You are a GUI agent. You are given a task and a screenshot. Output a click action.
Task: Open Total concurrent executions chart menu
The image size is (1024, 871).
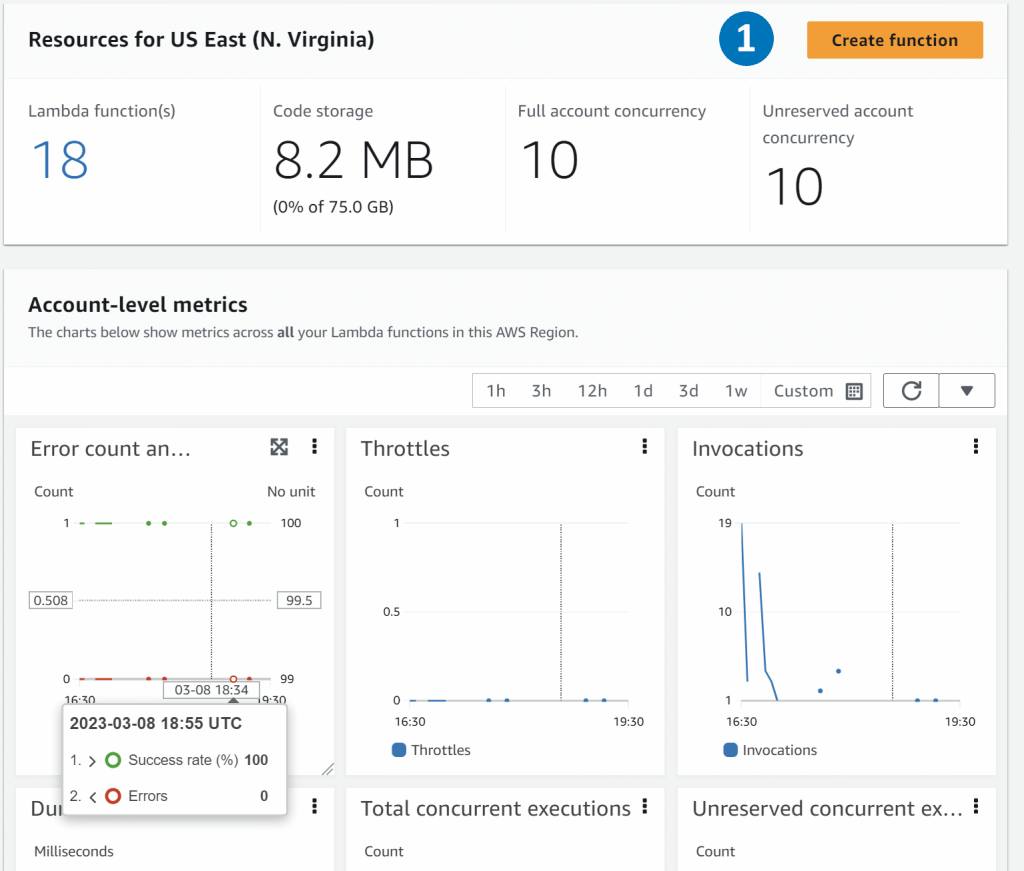pos(646,806)
